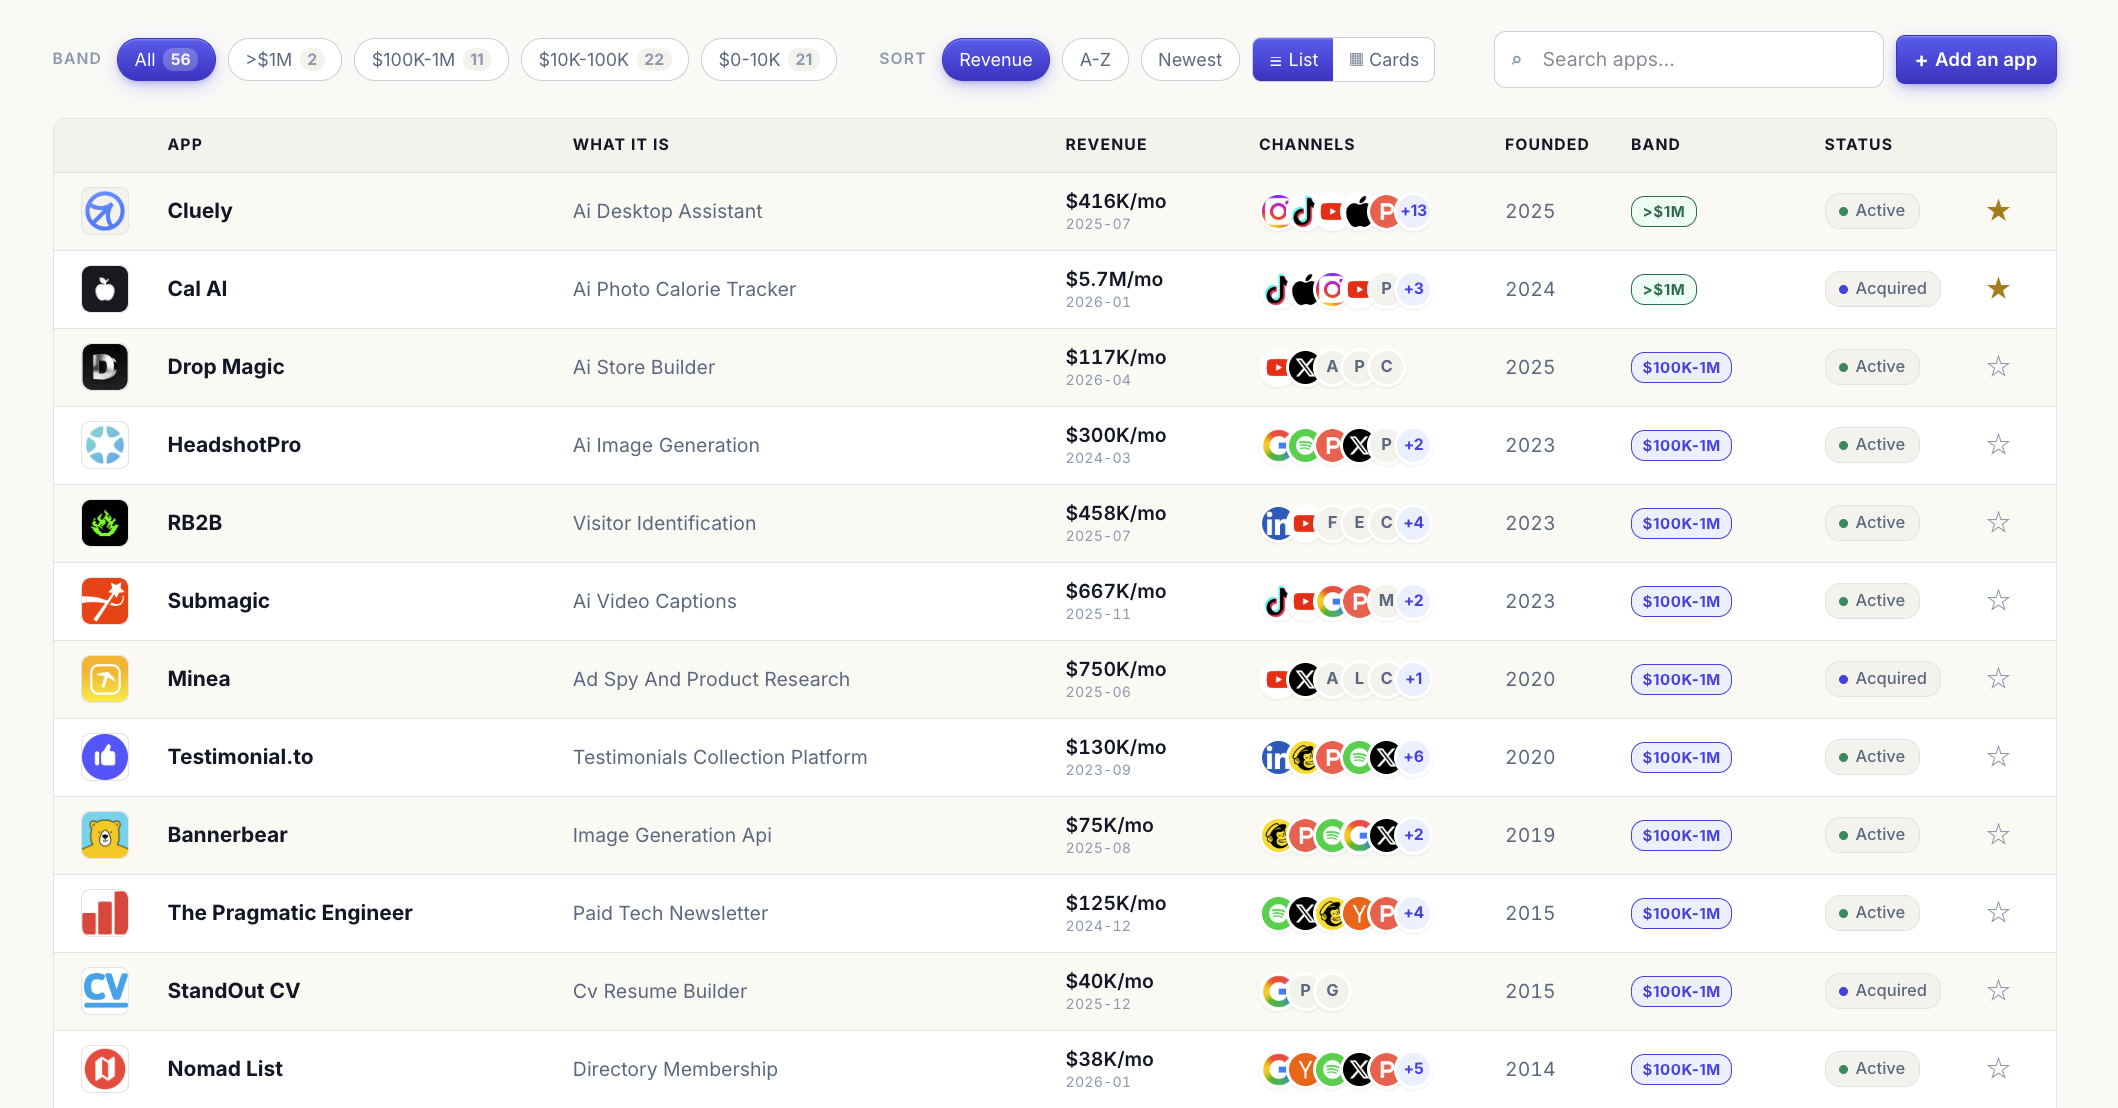2118x1108 pixels.
Task: Show +5 more channels for Nomad List
Action: click(1413, 1069)
